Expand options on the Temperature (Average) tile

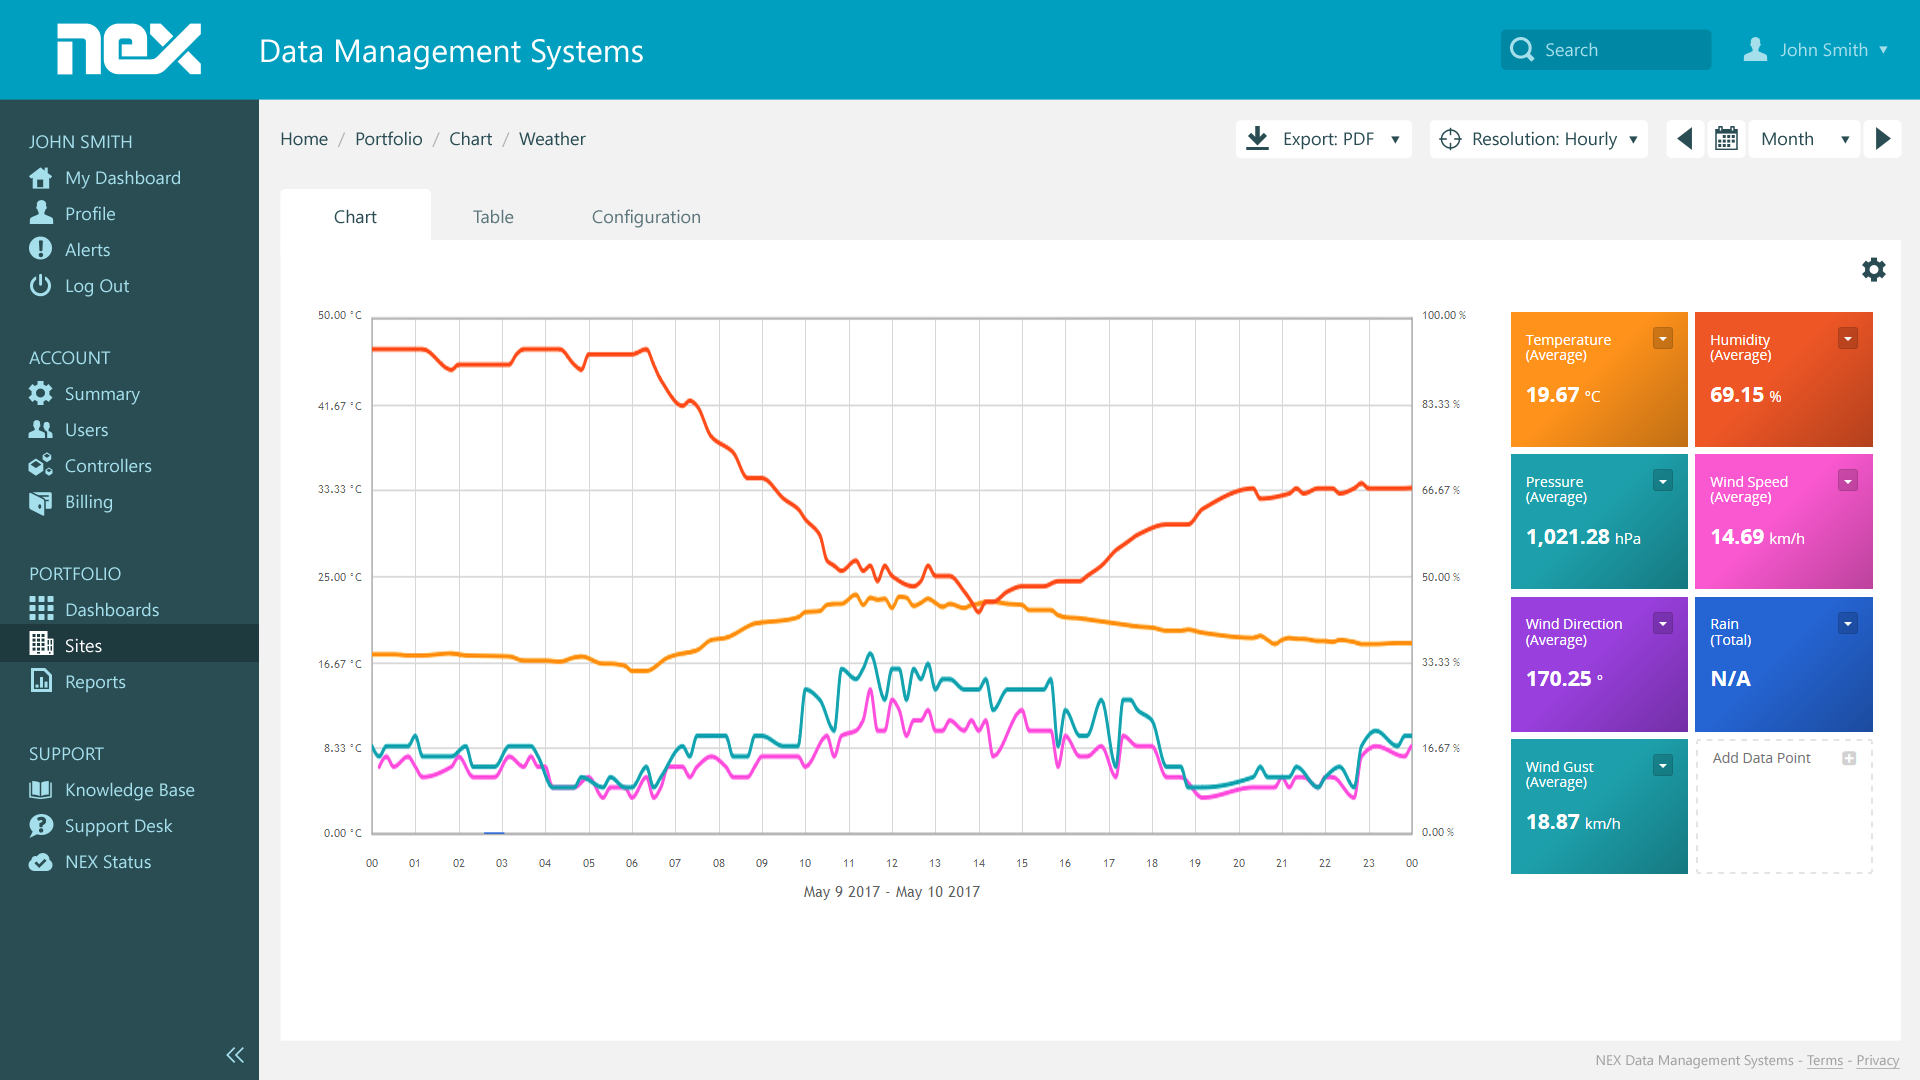point(1663,338)
